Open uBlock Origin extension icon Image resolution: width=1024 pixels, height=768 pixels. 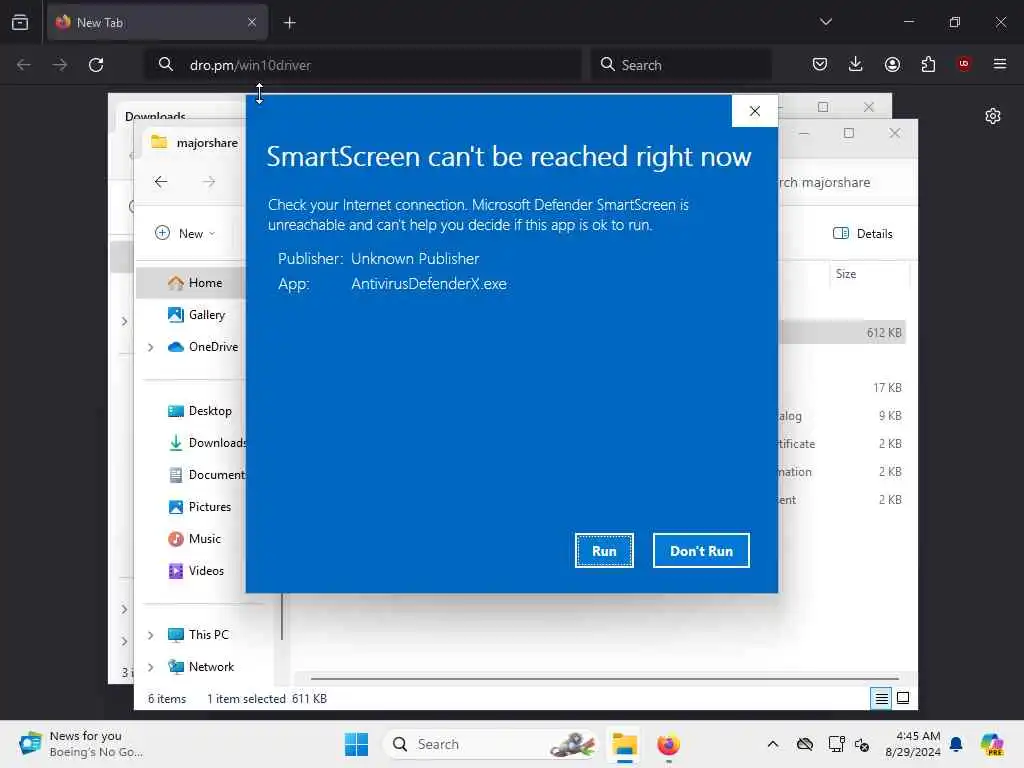(x=964, y=64)
